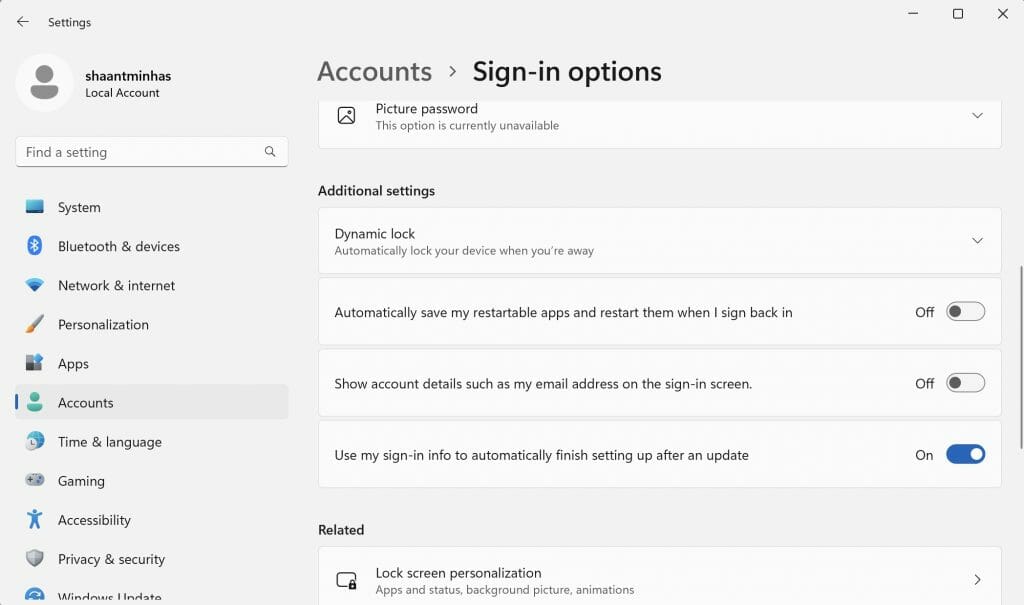The height and width of the screenshot is (605, 1024).
Task: Turn on showing account details on sign-in screen
Action: point(964,382)
